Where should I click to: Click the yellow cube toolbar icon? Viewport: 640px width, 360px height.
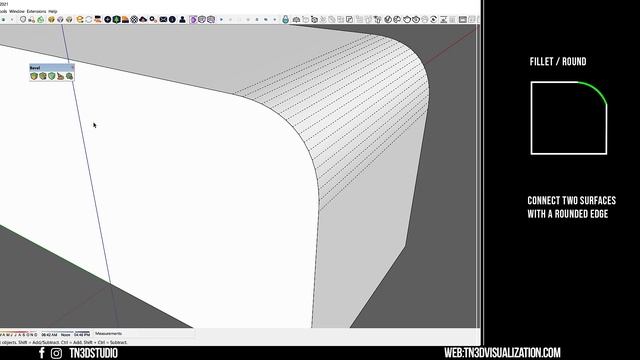click(x=51, y=19)
